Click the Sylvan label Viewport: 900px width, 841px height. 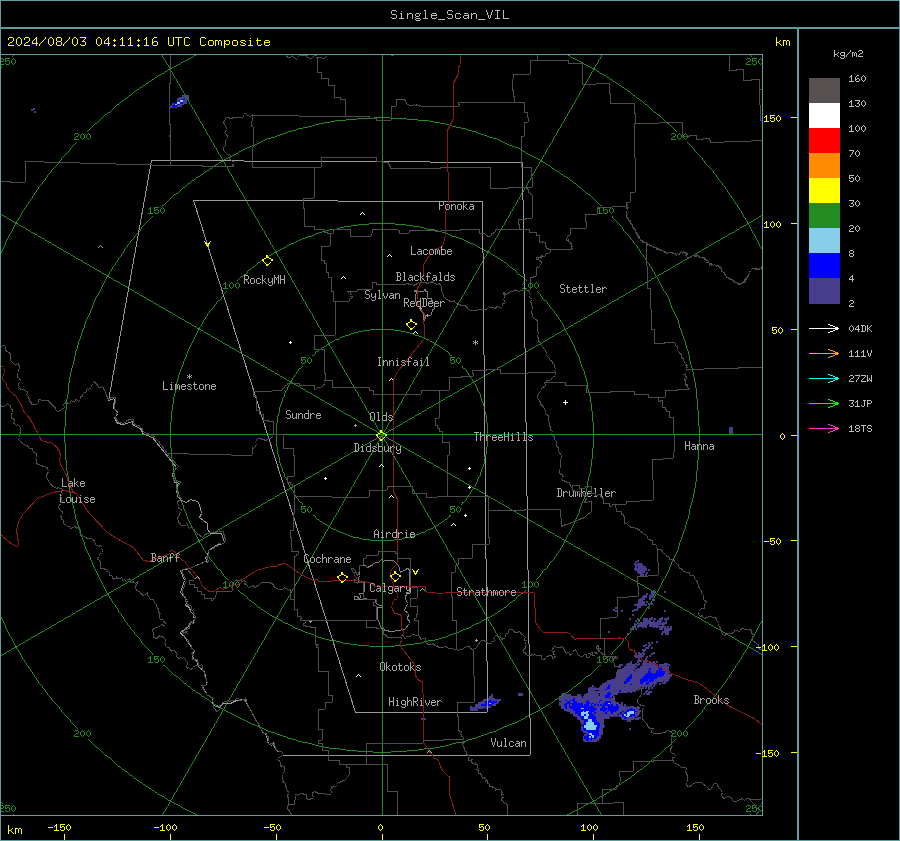[x=382, y=295]
